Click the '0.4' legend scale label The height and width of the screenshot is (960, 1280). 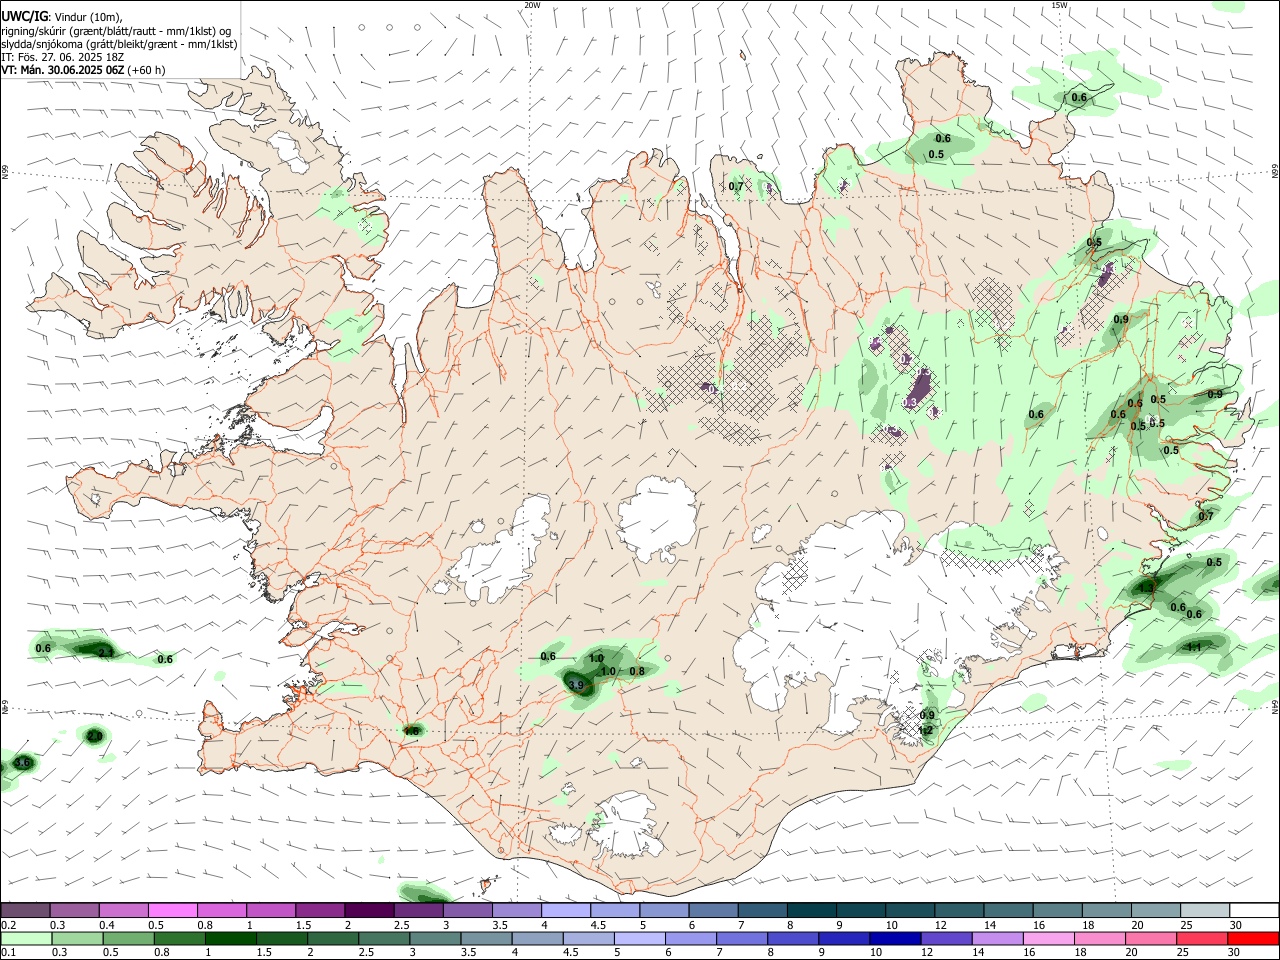click(x=107, y=925)
